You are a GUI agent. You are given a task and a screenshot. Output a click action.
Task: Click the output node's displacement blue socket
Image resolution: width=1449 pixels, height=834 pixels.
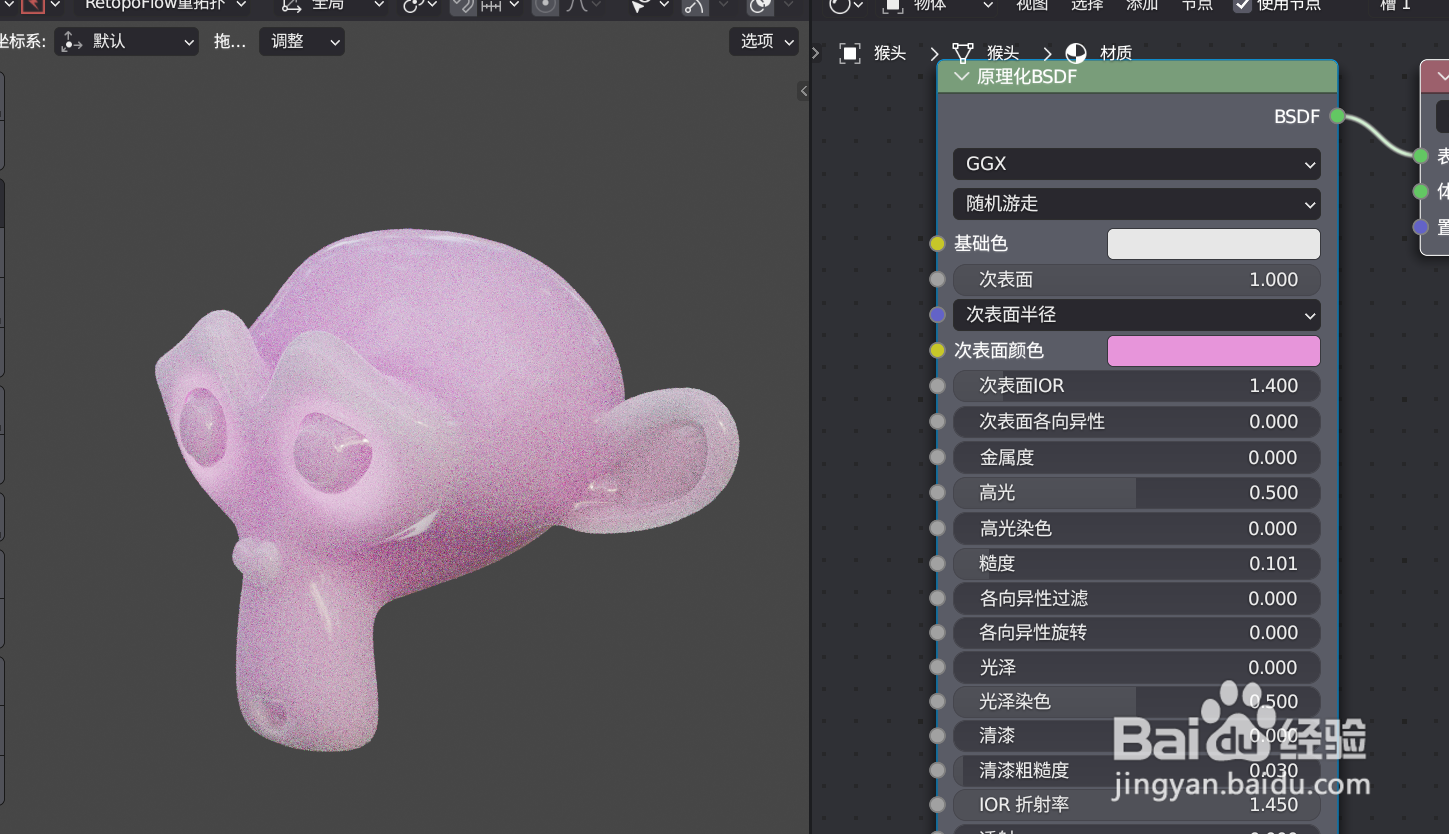[1421, 228]
